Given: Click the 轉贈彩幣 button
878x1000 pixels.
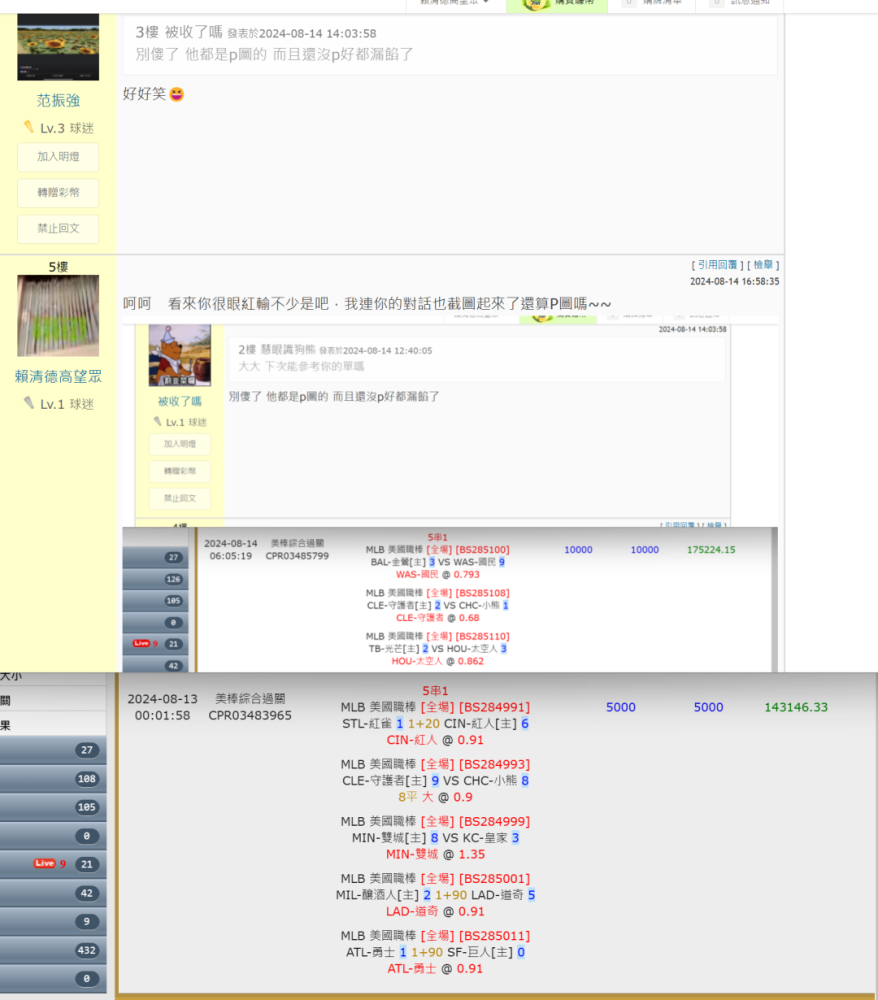Looking at the screenshot, I should (58, 192).
